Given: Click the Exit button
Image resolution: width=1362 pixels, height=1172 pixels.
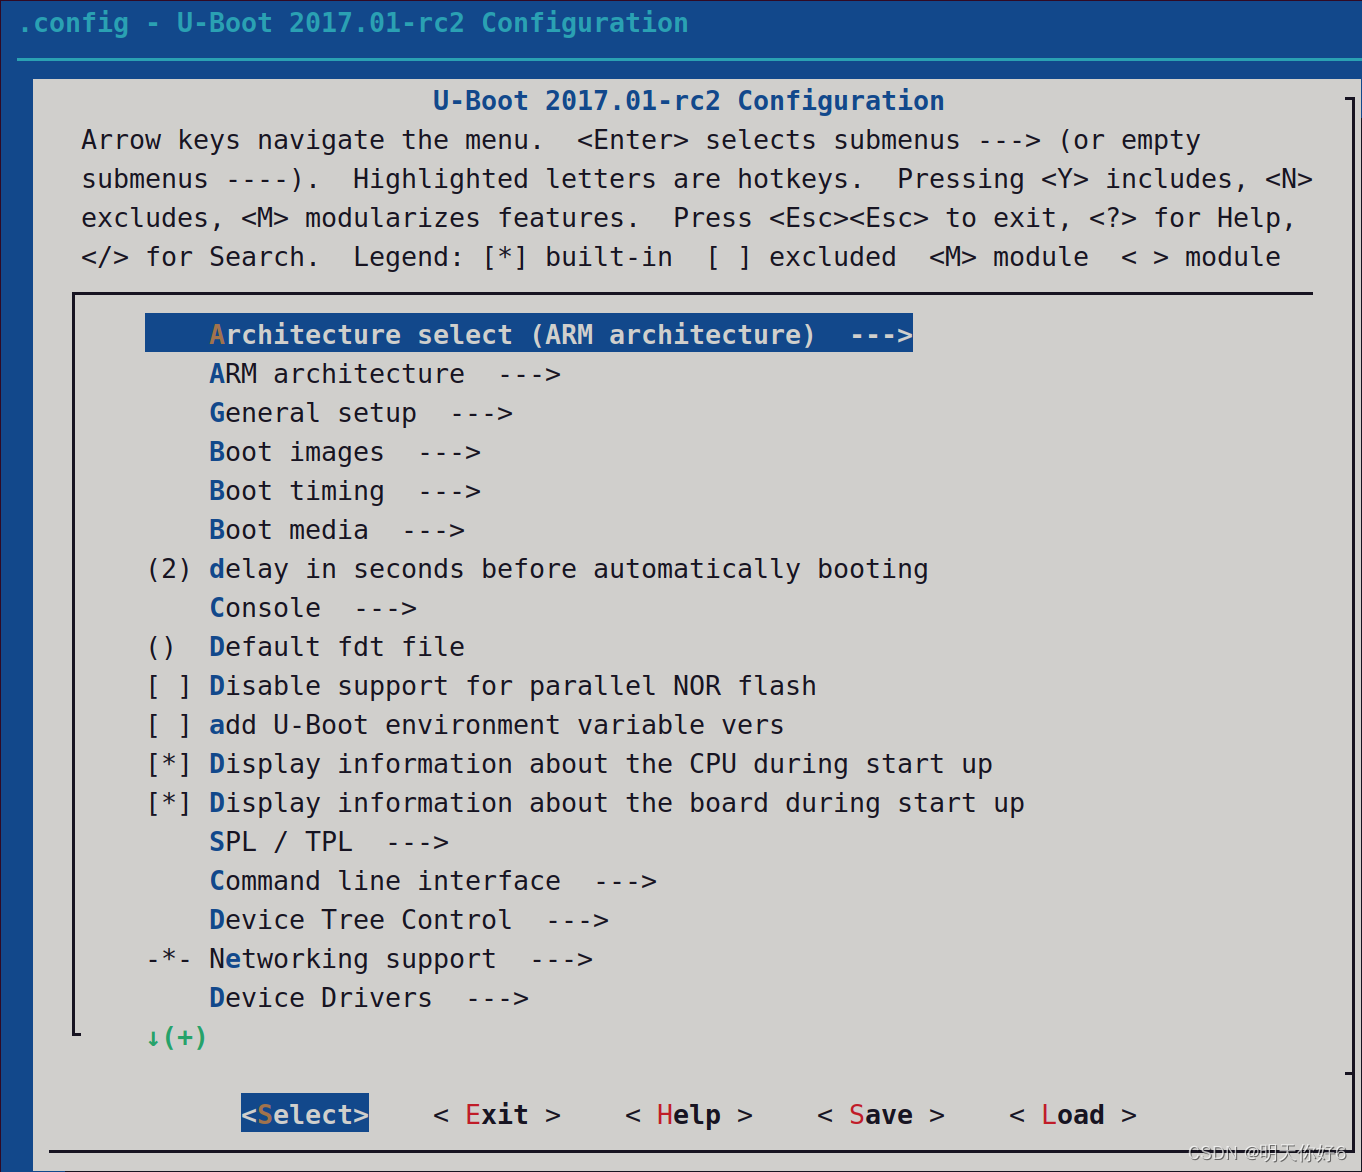Looking at the screenshot, I should [497, 1114].
